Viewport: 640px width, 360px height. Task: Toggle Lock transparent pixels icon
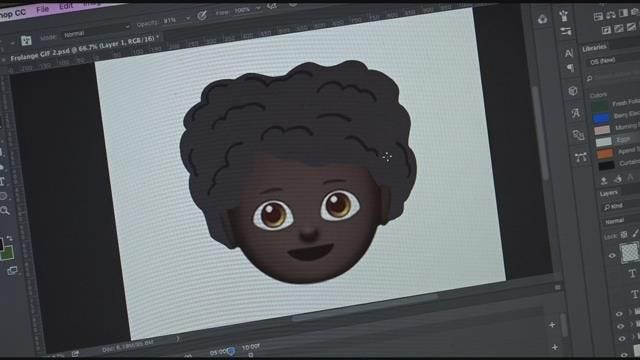tap(624, 235)
